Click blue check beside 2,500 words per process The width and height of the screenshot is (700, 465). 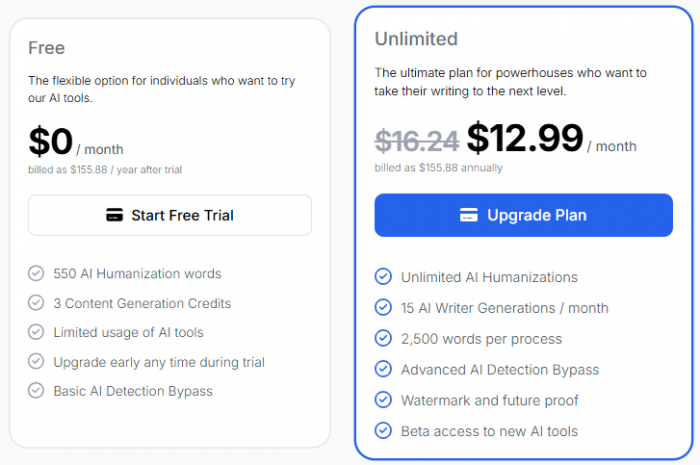point(383,338)
